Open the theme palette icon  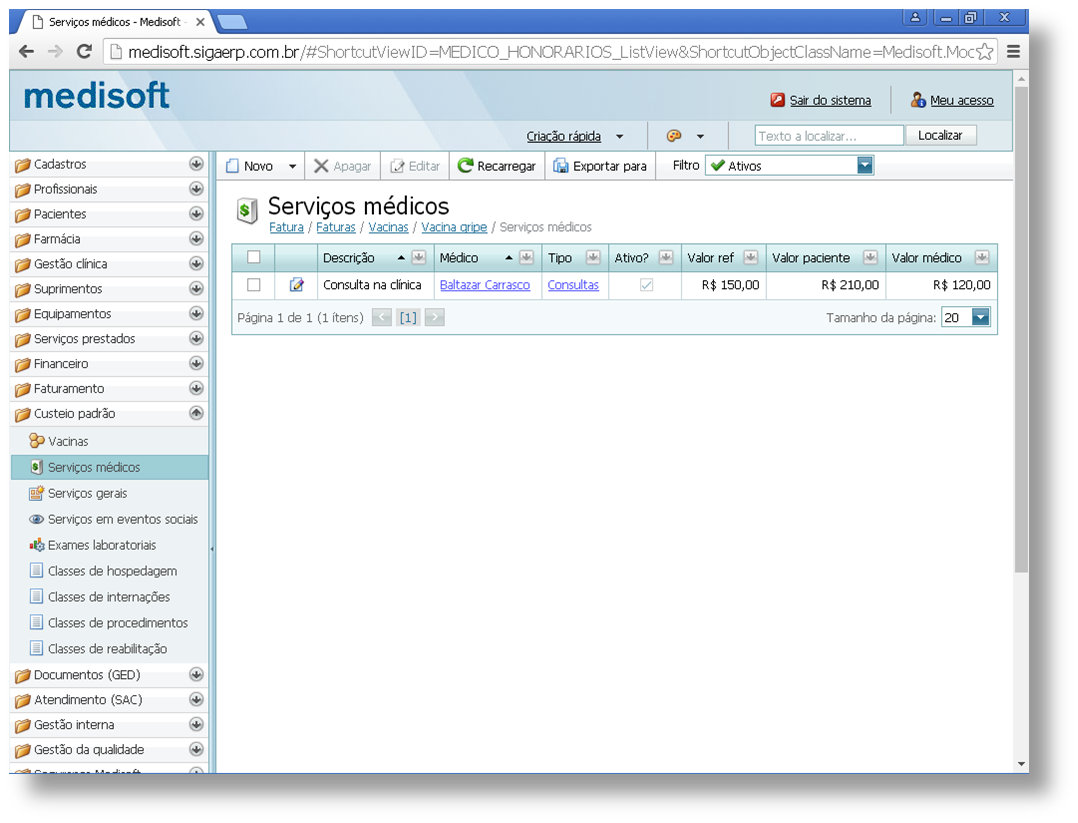pyautogui.click(x=674, y=135)
